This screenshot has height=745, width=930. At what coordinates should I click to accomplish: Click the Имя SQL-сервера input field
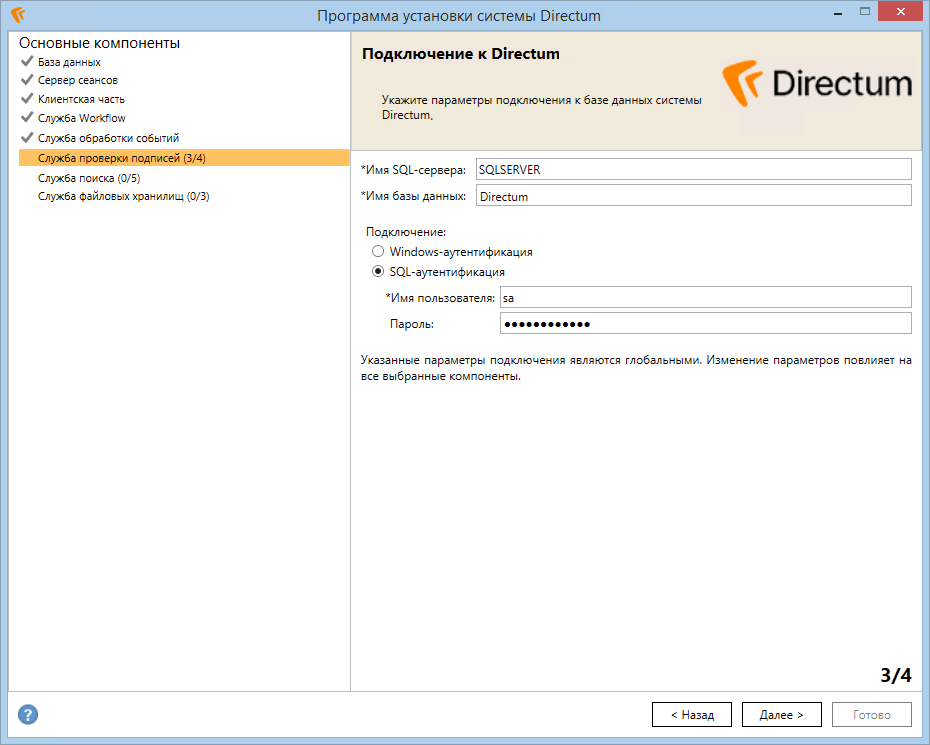tap(693, 170)
